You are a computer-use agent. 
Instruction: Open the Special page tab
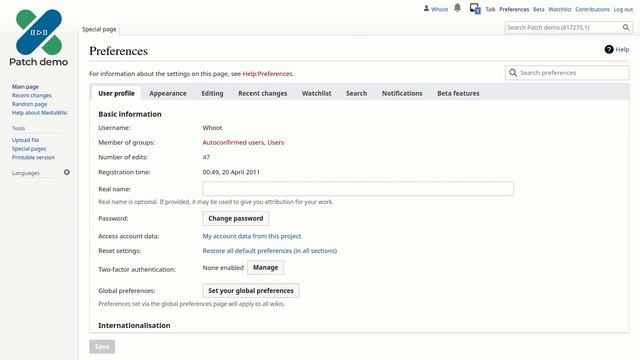point(99,29)
